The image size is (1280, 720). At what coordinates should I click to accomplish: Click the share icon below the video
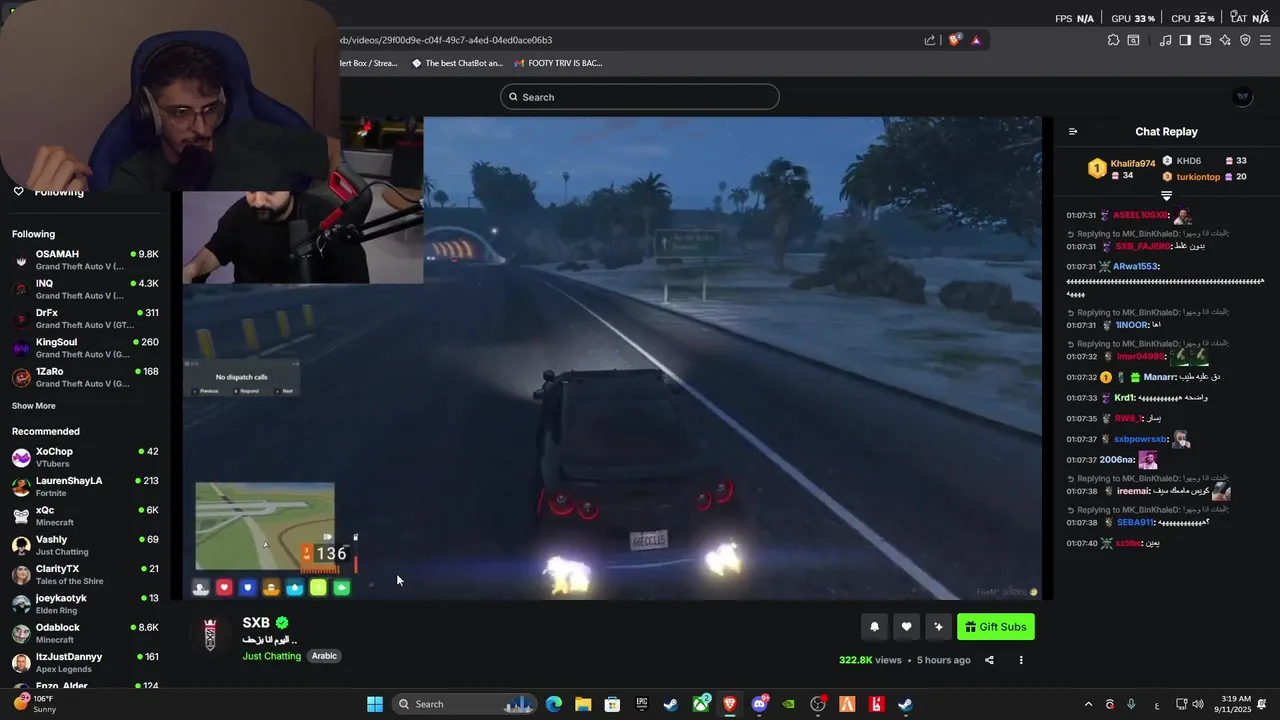coord(989,660)
